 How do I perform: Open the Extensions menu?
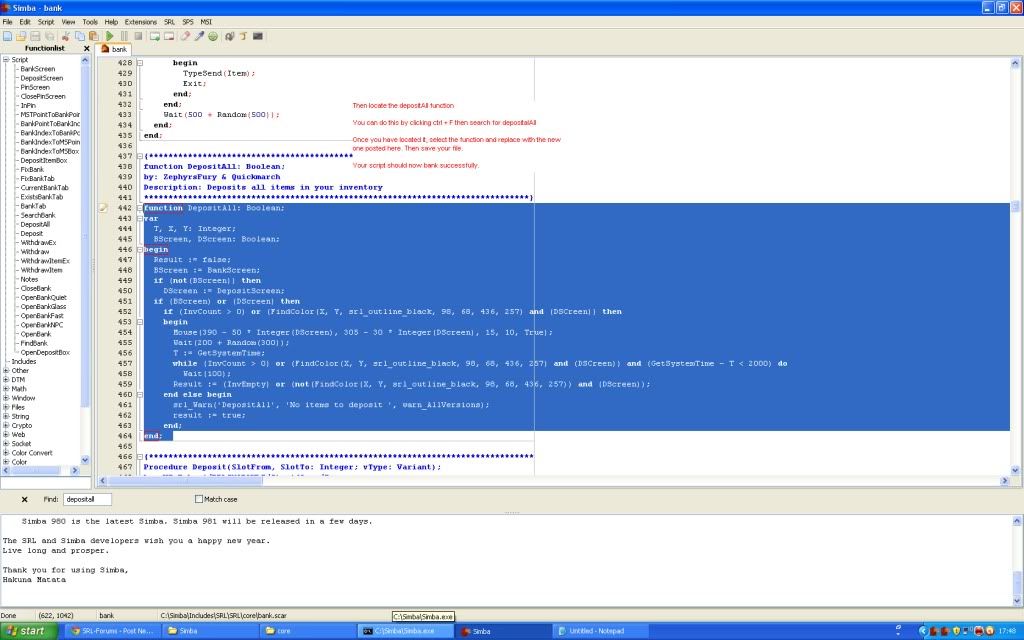click(140, 21)
